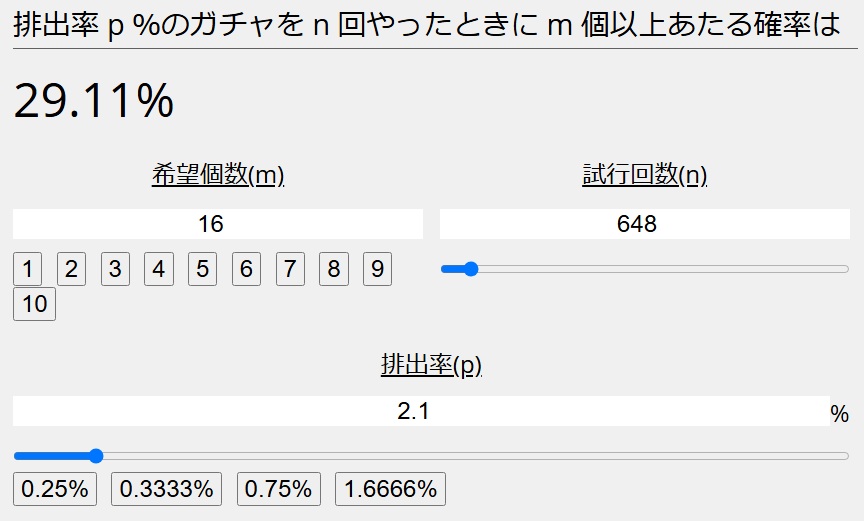Click the preset button for 1 desired item
The image size is (864, 521).
[27, 269]
